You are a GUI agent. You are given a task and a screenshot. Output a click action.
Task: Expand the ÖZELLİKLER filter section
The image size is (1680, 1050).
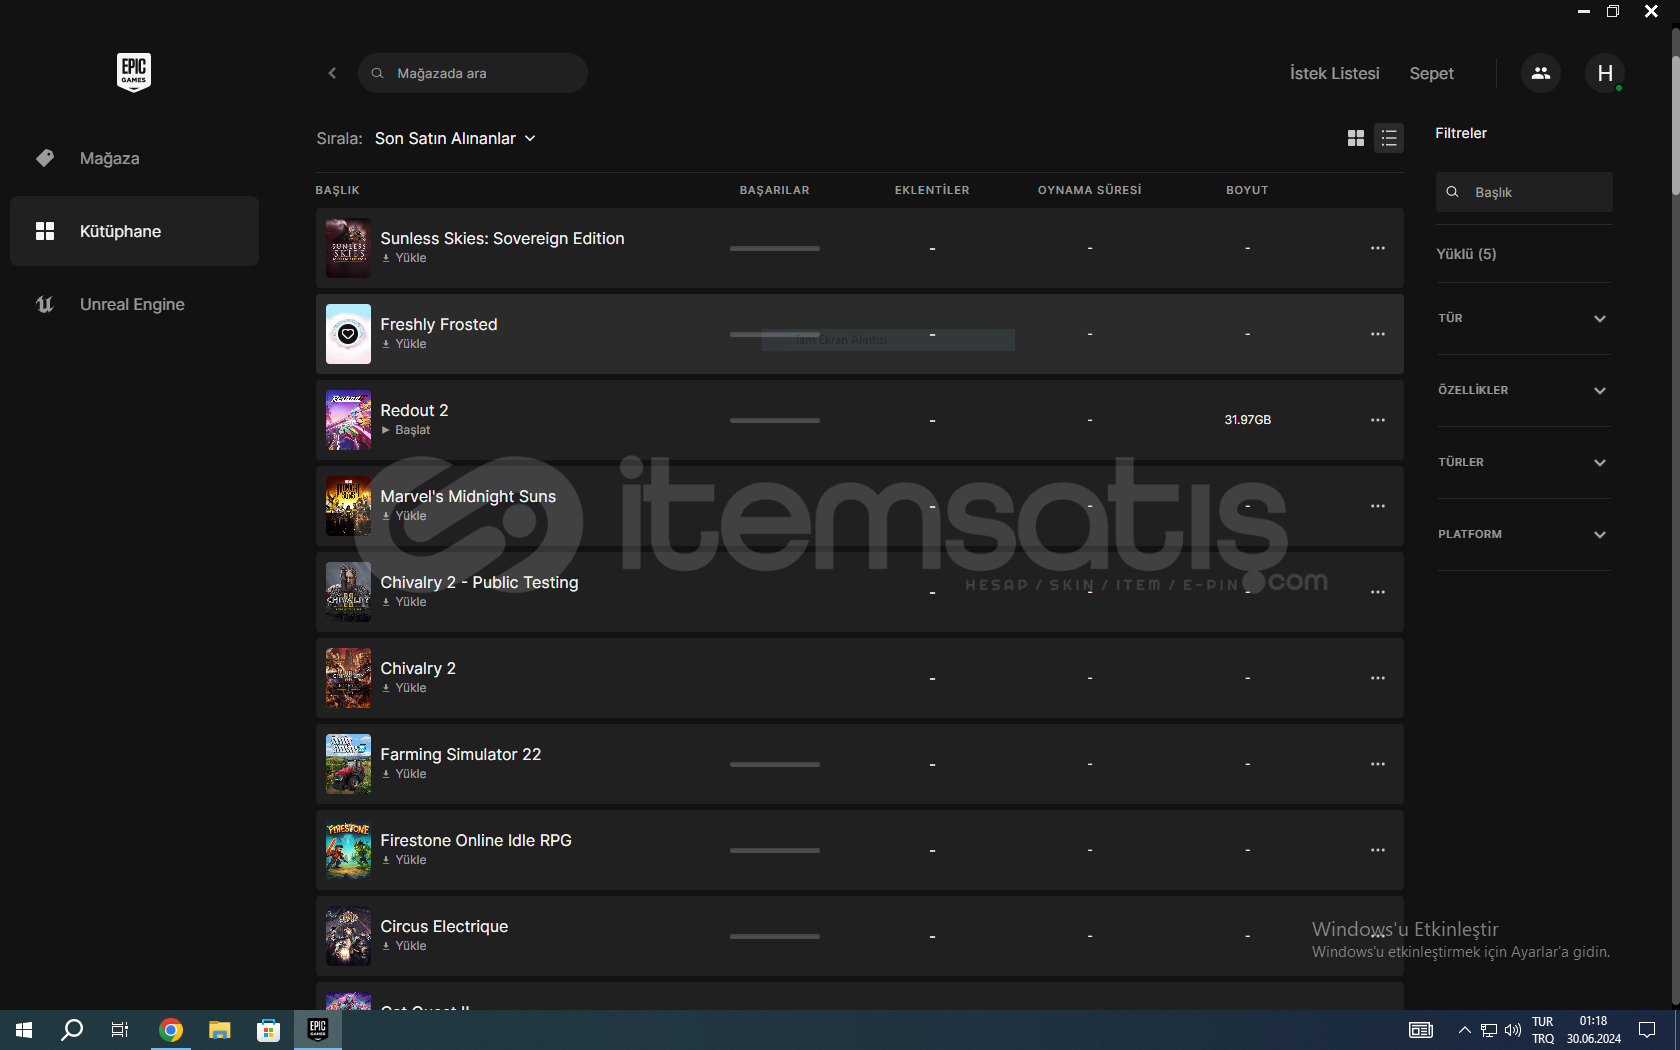[x=1523, y=390]
